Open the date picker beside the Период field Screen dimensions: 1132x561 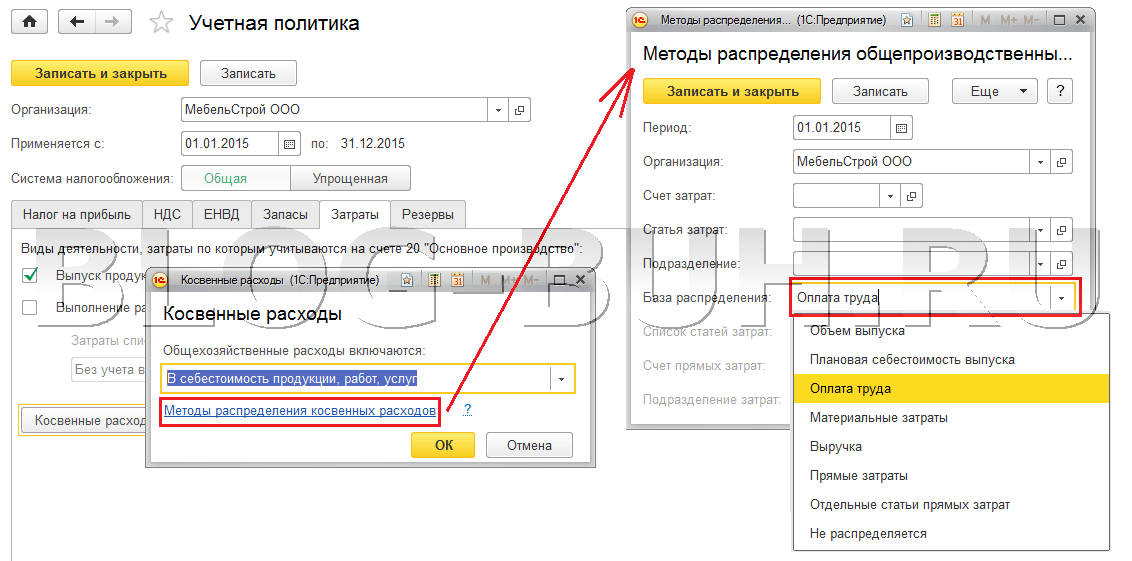pyautogui.click(x=901, y=128)
